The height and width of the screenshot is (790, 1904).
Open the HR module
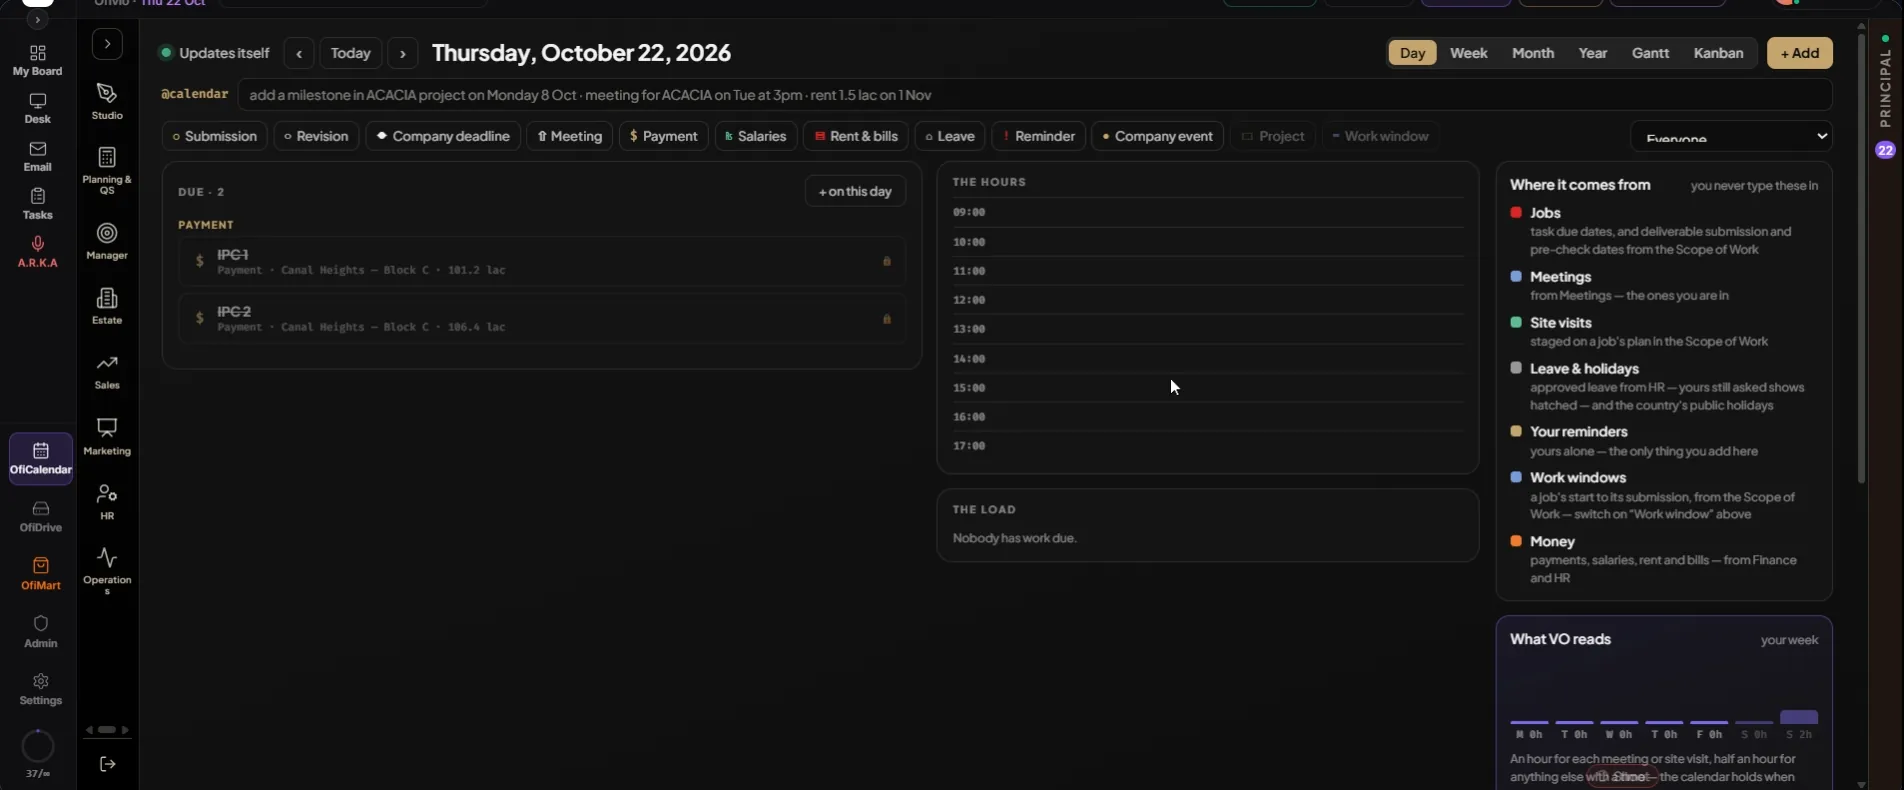point(107,502)
